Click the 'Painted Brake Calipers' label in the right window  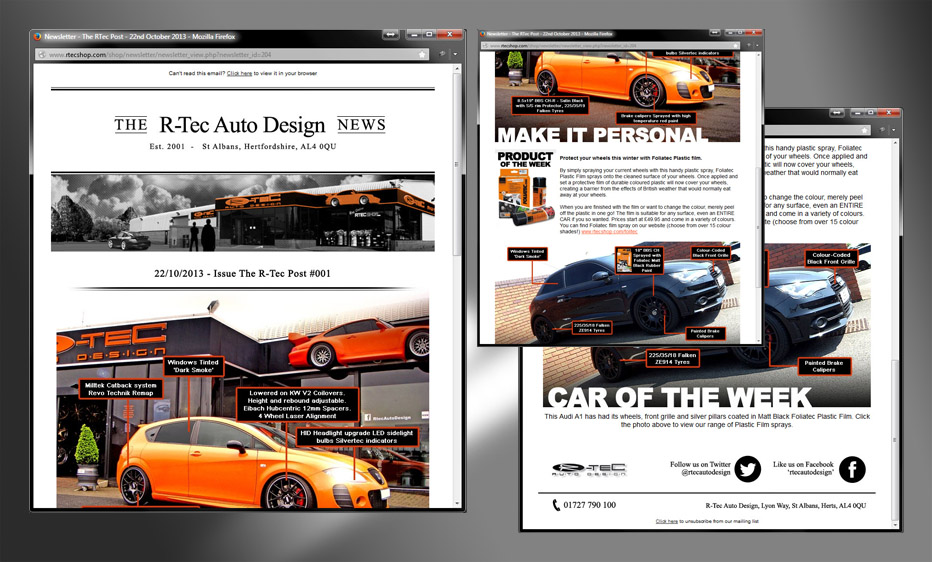click(x=824, y=366)
